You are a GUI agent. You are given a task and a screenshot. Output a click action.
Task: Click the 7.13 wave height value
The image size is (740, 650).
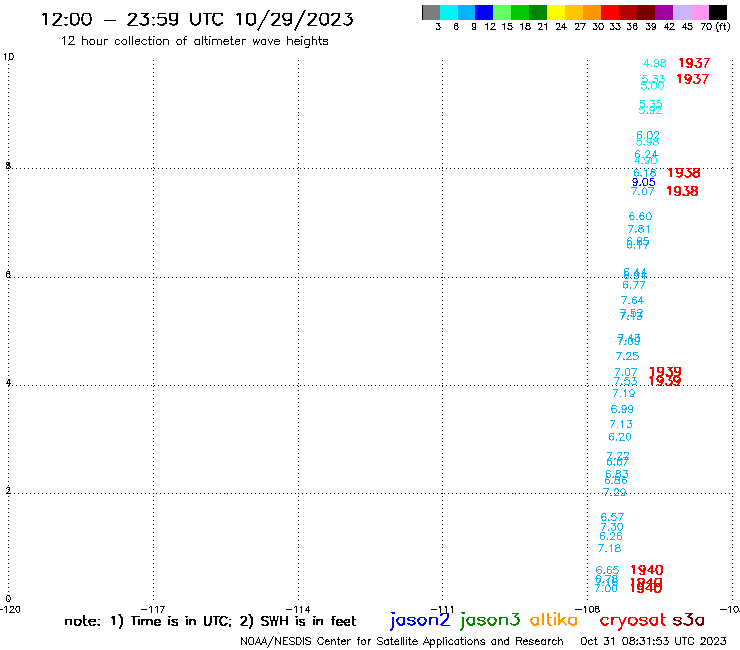[x=621, y=424]
